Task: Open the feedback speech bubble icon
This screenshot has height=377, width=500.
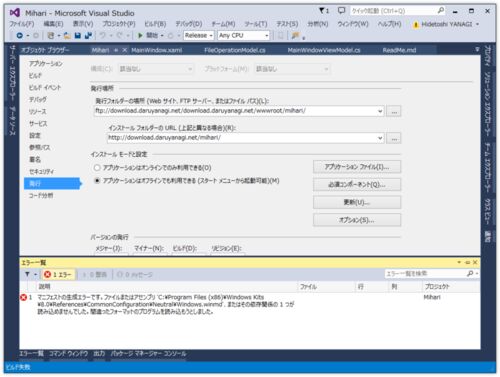Action: coord(341,11)
